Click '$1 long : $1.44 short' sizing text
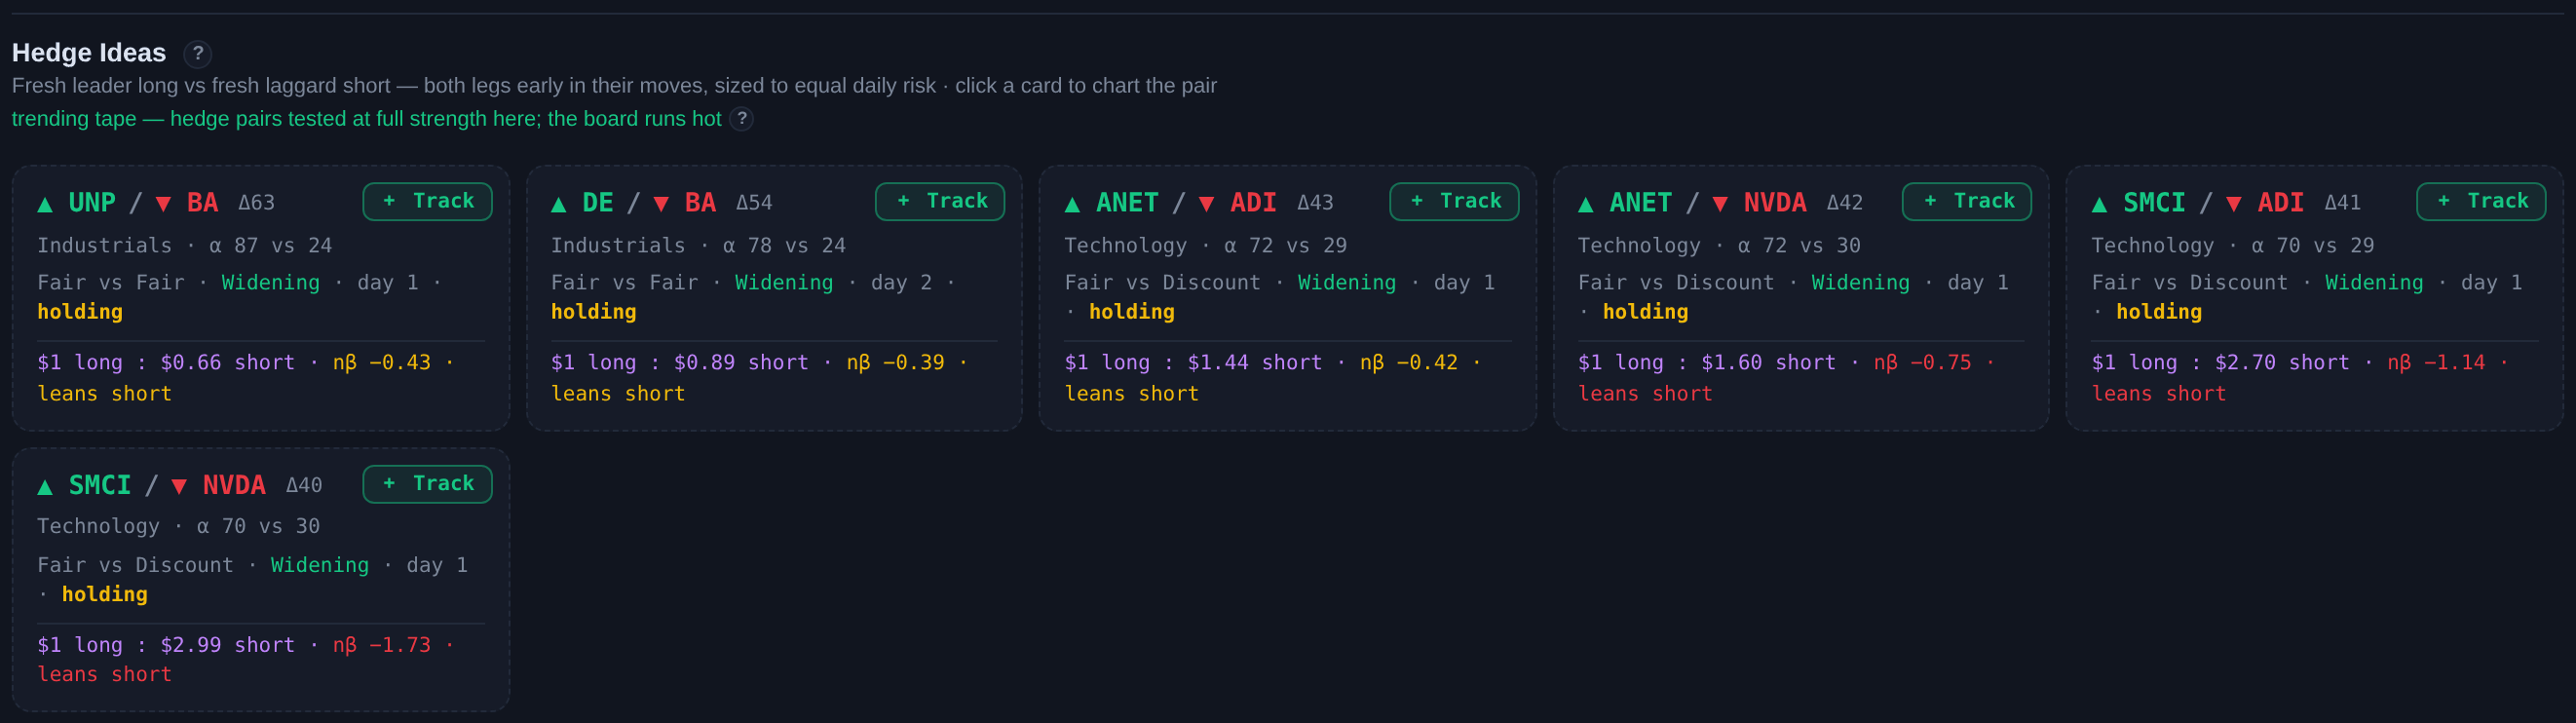The image size is (2576, 723). click(1193, 363)
